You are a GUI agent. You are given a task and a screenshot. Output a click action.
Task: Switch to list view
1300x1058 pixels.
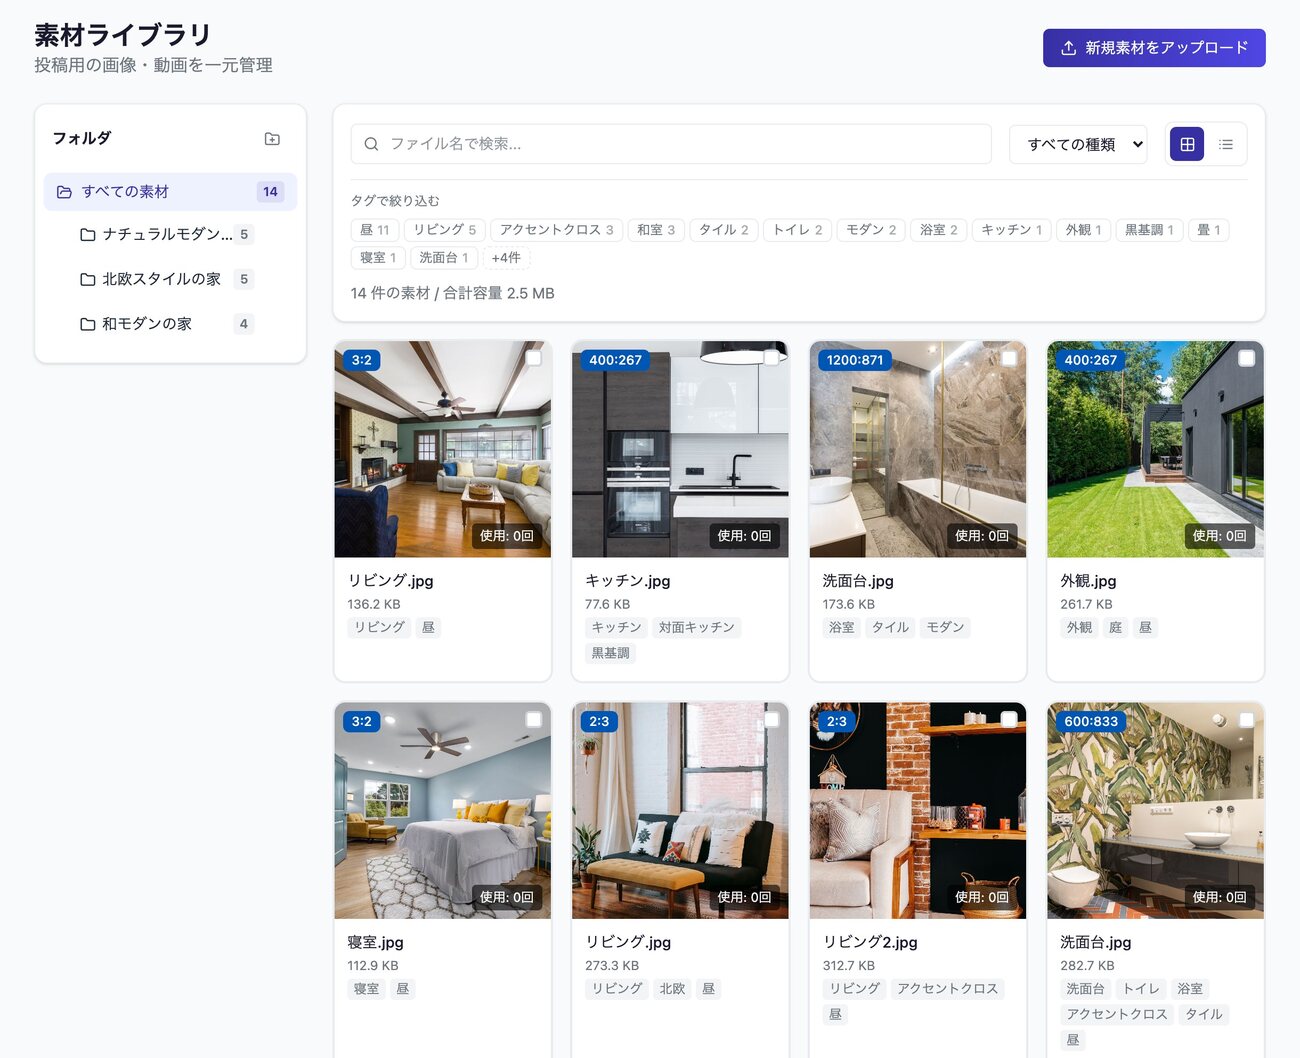[x=1226, y=144]
